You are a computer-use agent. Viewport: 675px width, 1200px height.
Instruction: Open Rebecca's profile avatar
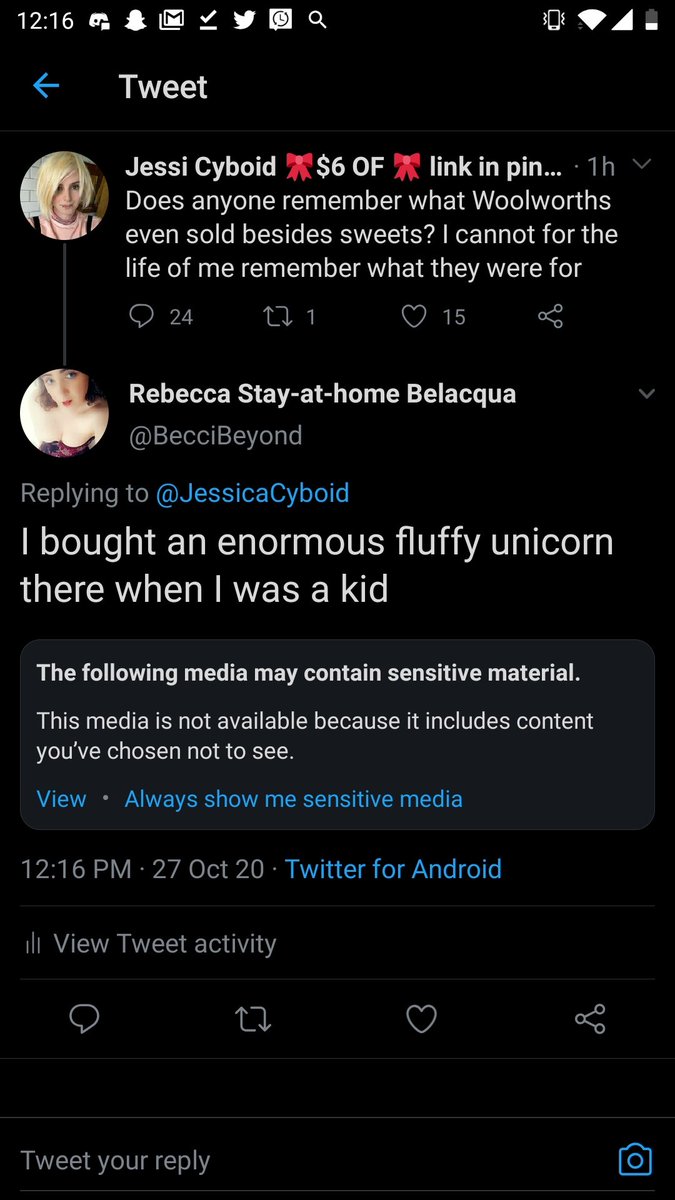point(64,413)
